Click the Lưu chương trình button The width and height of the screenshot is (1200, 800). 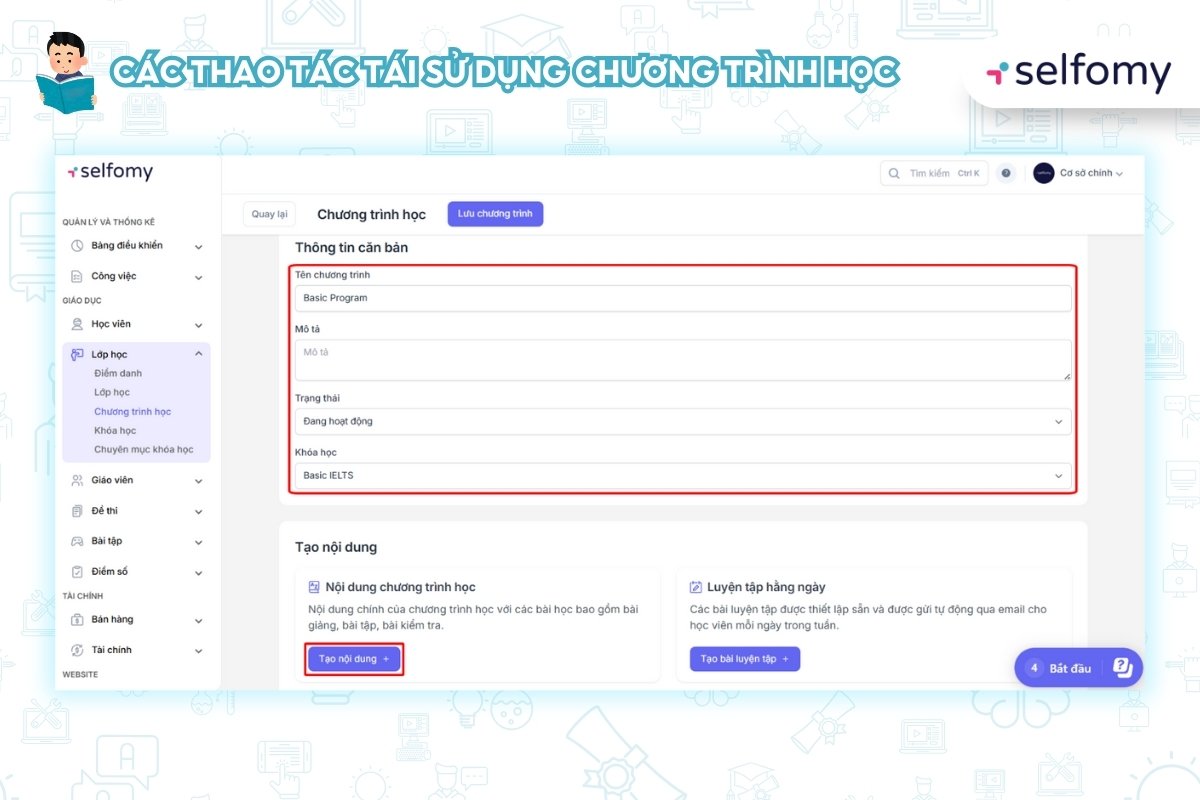pyautogui.click(x=495, y=214)
